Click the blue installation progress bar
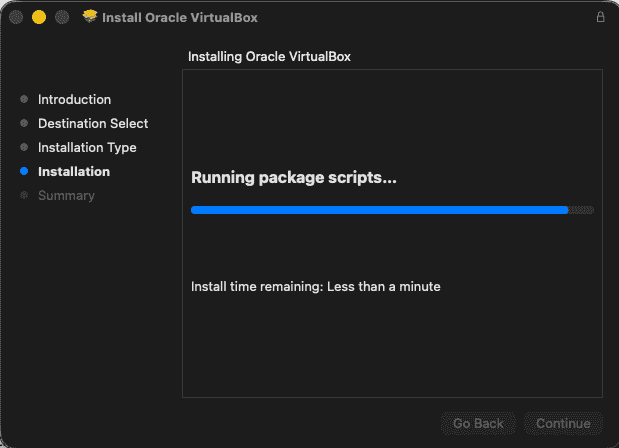The width and height of the screenshot is (619, 448). (x=380, y=210)
